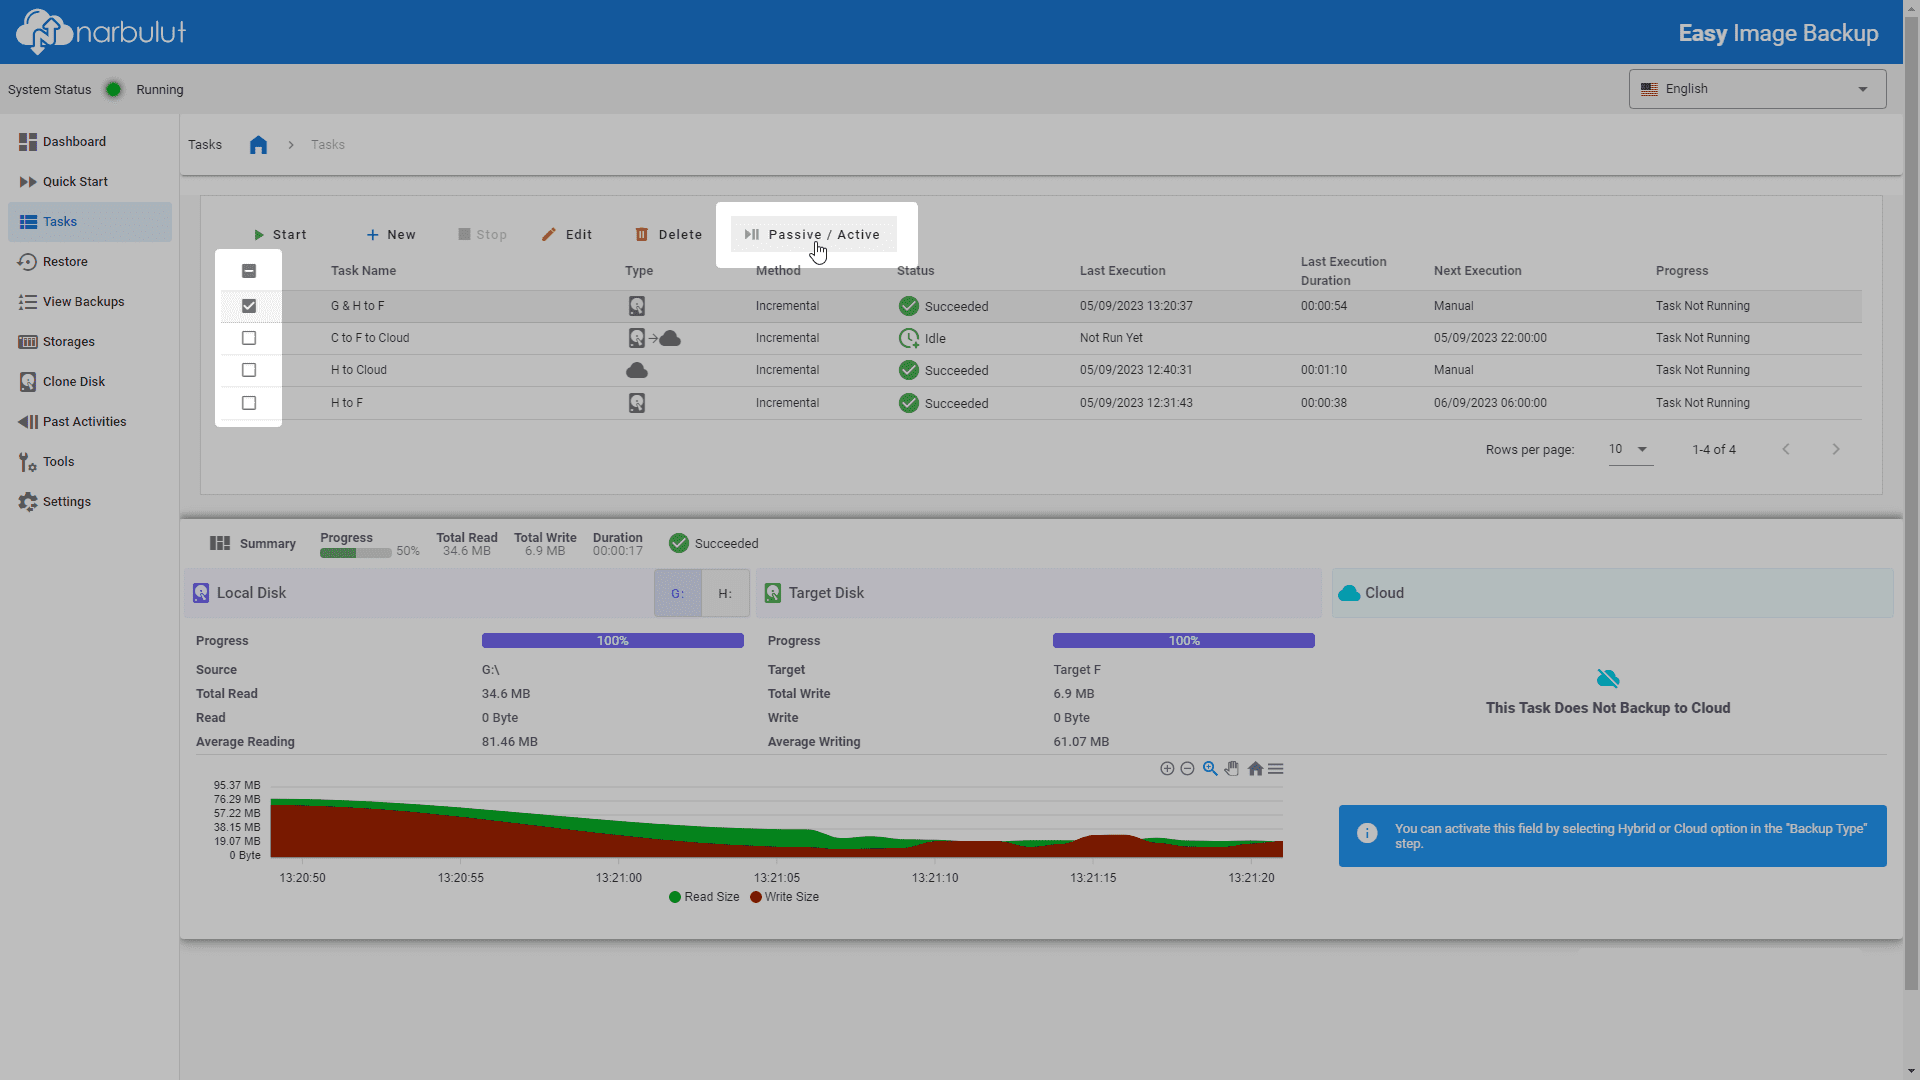
Task: Uncheck the G & H to F task checkbox
Action: (x=249, y=306)
